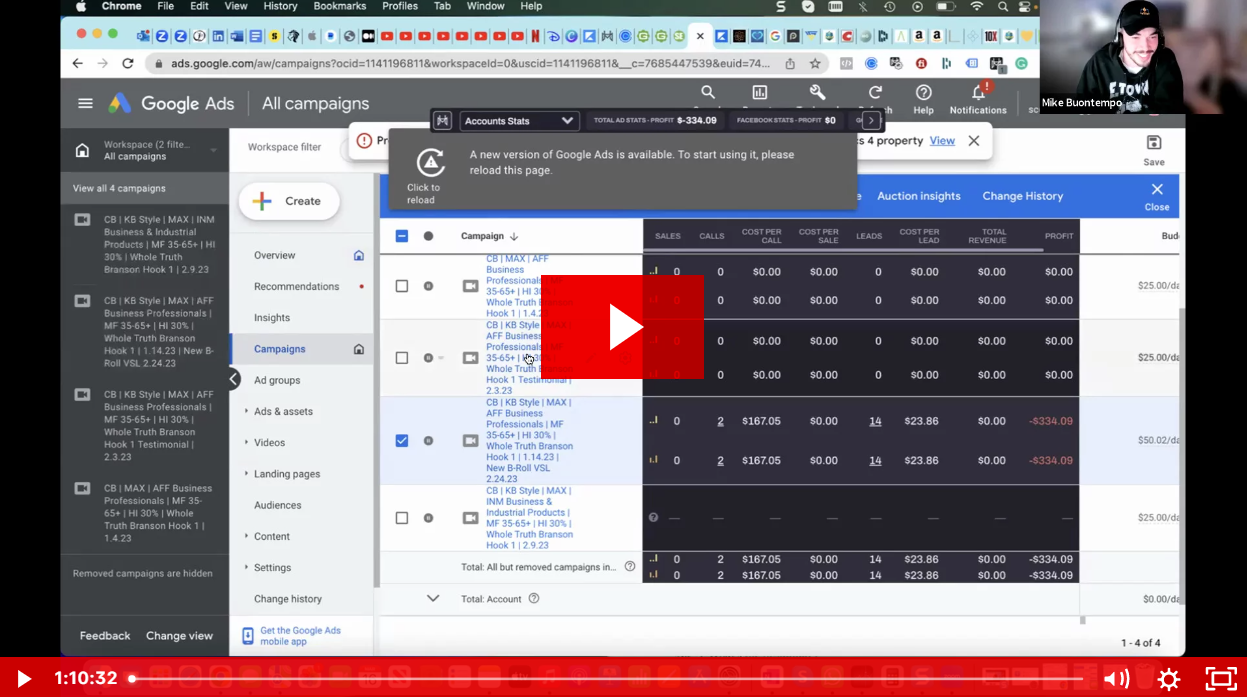The height and width of the screenshot is (697, 1247).
Task: Click the large red play button overlay
Action: click(x=622, y=327)
